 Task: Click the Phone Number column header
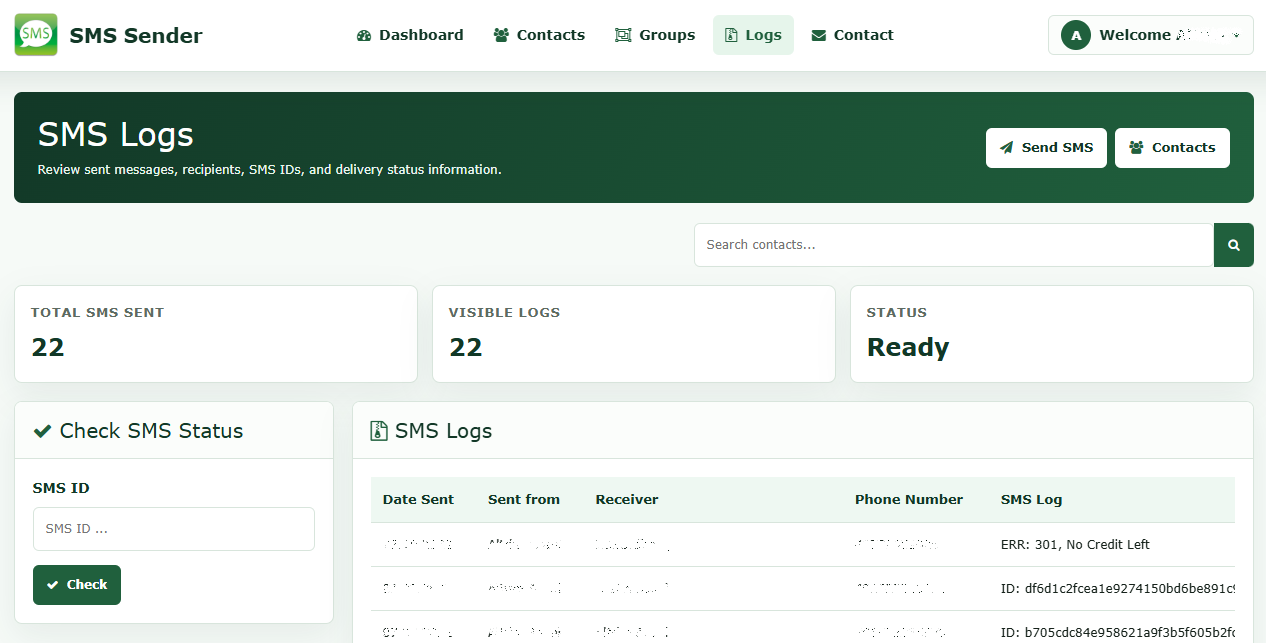click(909, 500)
